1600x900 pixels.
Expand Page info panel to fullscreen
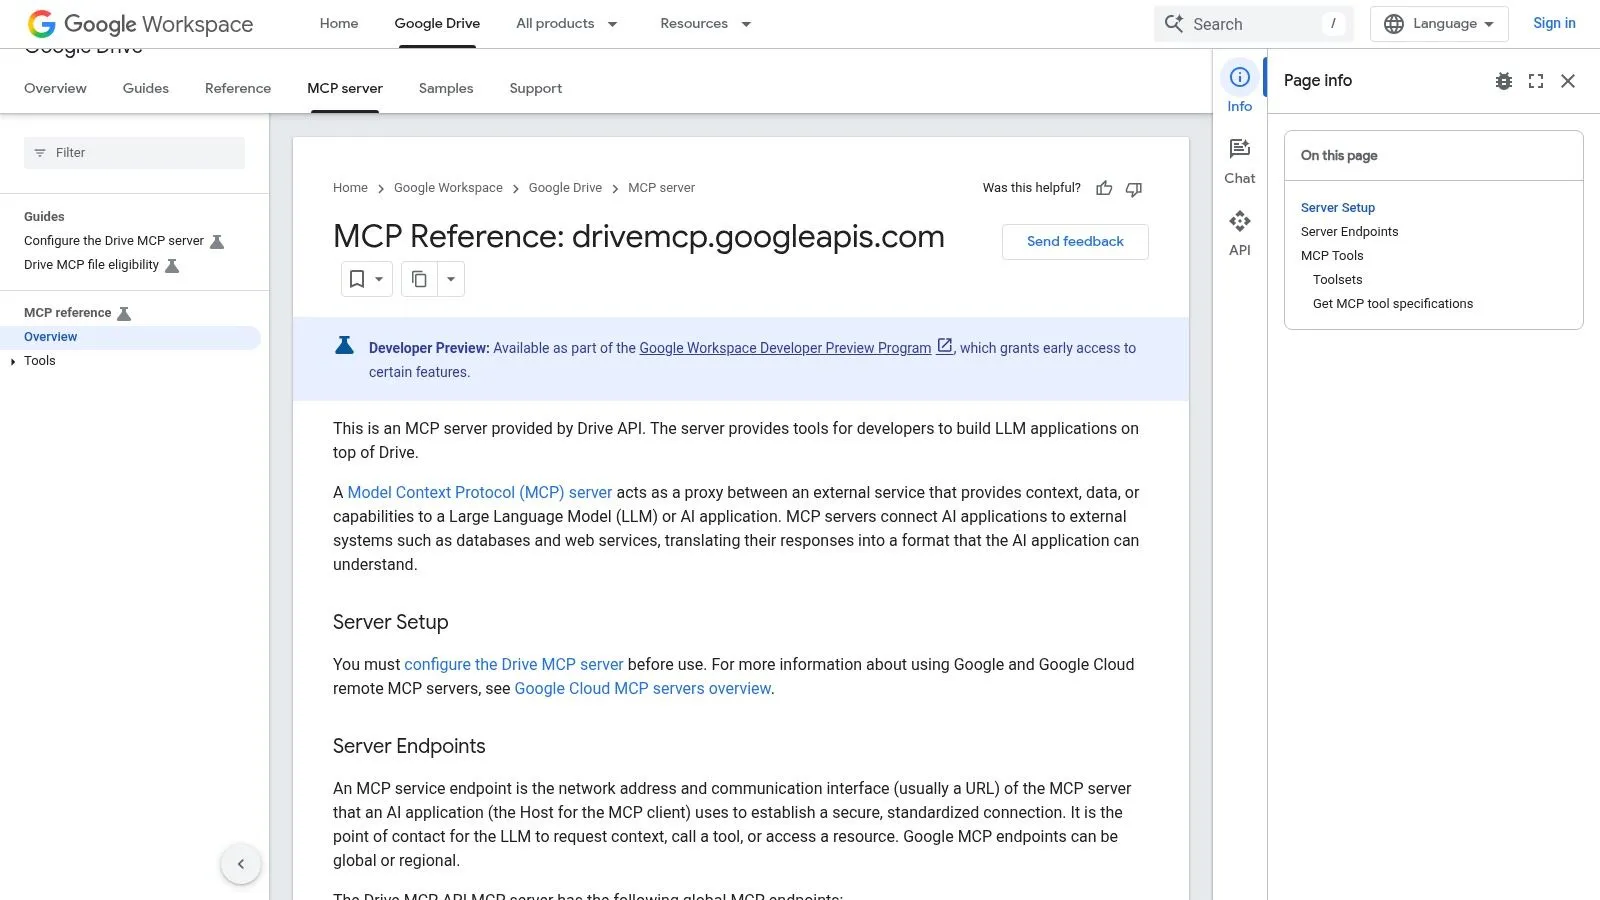(1536, 81)
